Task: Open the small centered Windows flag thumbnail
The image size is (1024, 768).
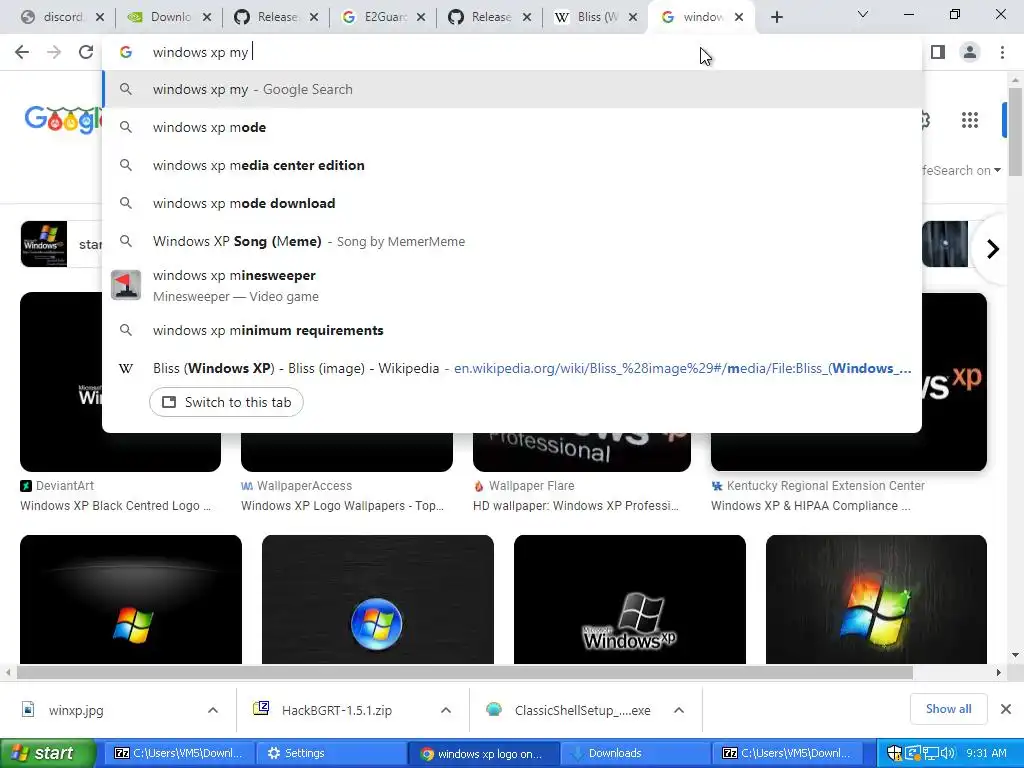Action: tap(131, 600)
